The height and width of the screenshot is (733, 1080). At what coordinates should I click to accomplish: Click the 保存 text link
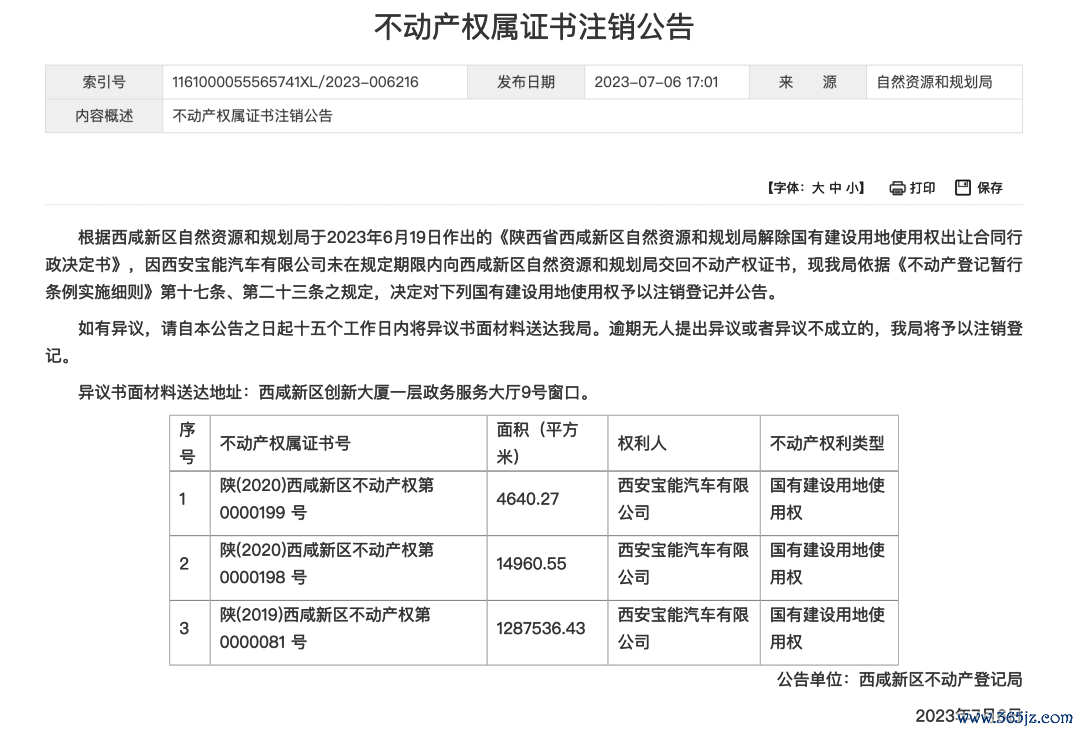[x=990, y=188]
